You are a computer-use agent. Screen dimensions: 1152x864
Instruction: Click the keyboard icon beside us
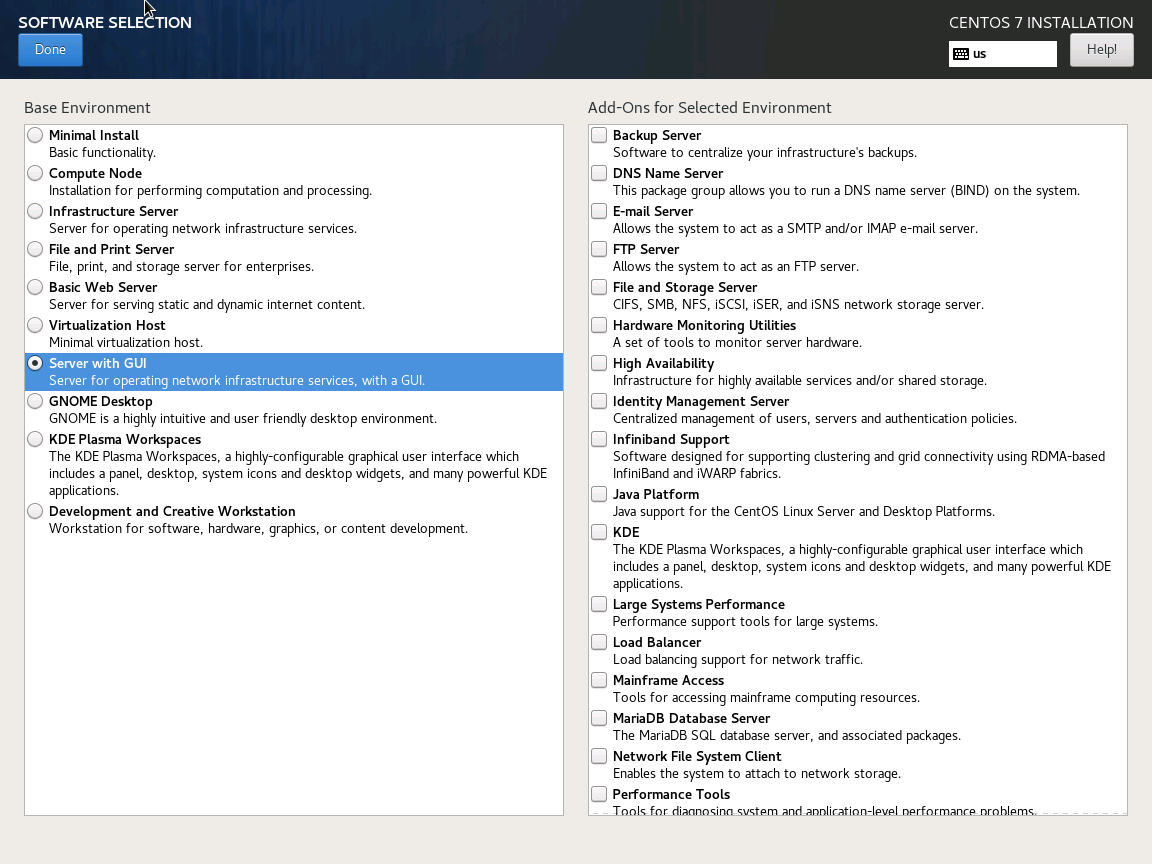point(960,54)
